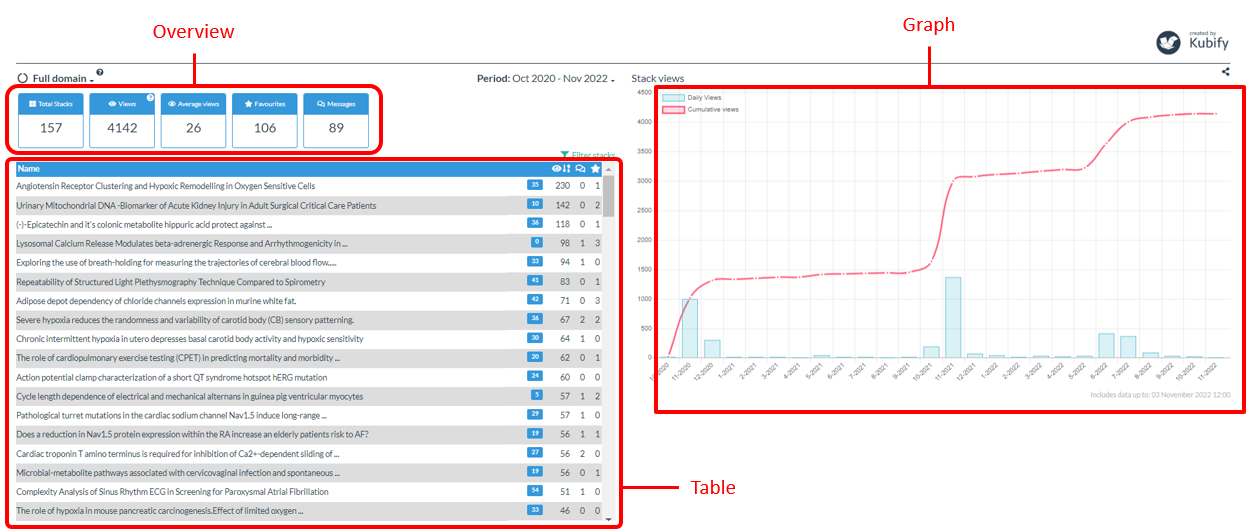This screenshot has width=1256, height=532.
Task: Click the blue badge 27 on Cardiac troponin row
Action: [535, 453]
